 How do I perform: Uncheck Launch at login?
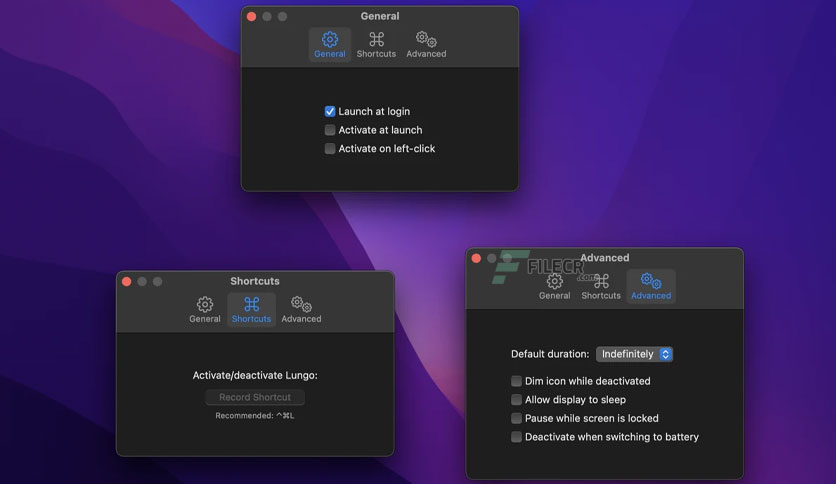pyautogui.click(x=330, y=111)
